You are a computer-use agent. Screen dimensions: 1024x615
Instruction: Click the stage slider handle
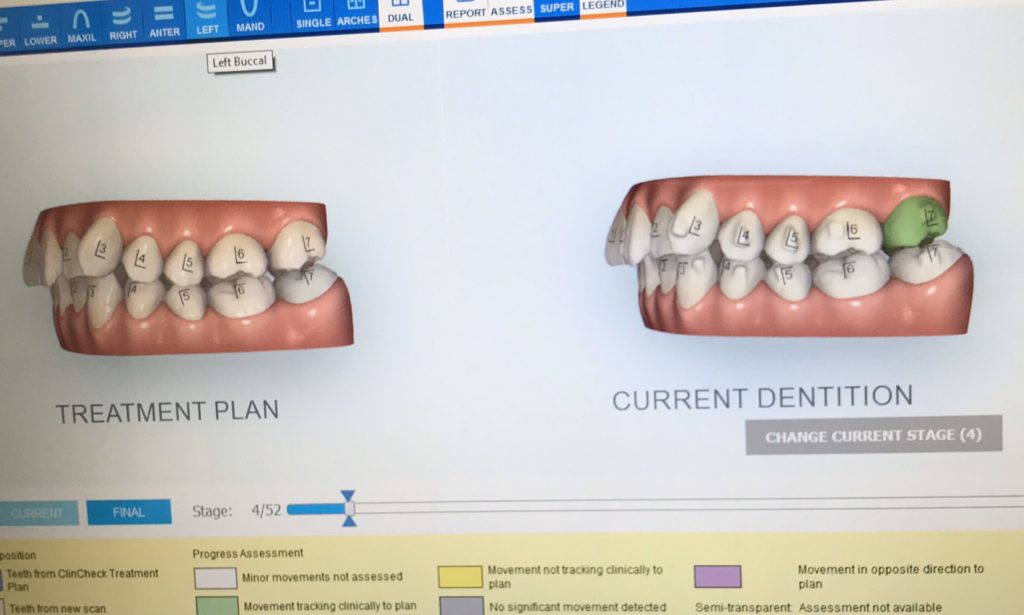[349, 509]
